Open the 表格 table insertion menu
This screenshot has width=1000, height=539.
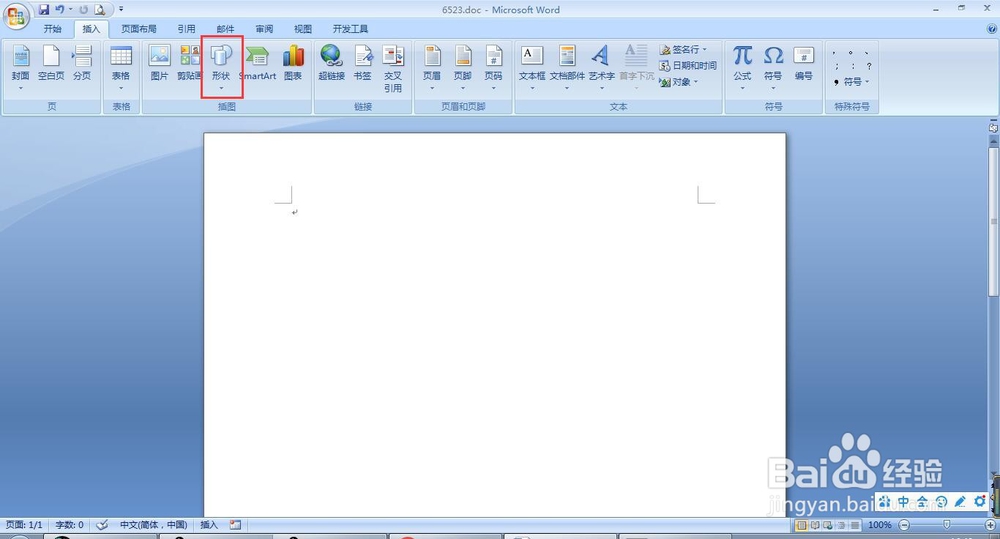121,67
